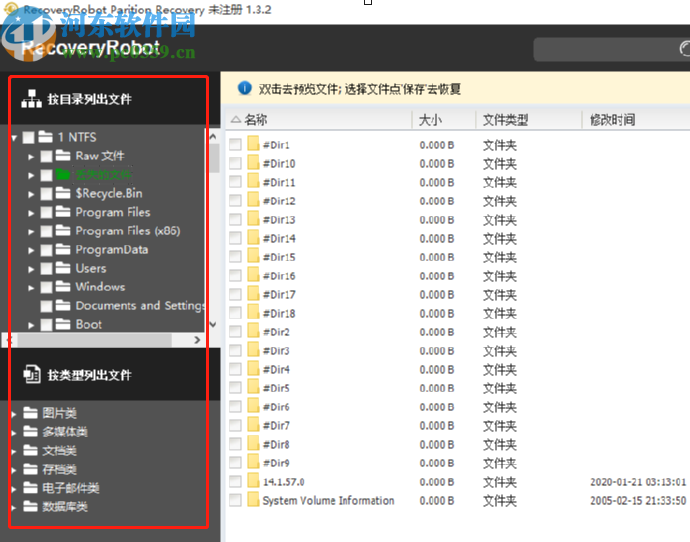Select the $Recycle.Bin tree item
Screen dimensions: 690x542
pyautogui.click(x=108, y=193)
